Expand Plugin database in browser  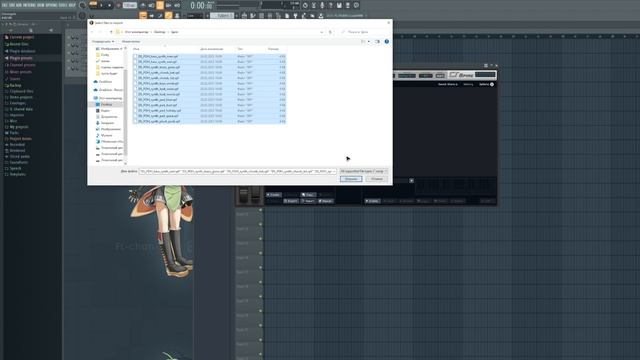tap(22, 51)
